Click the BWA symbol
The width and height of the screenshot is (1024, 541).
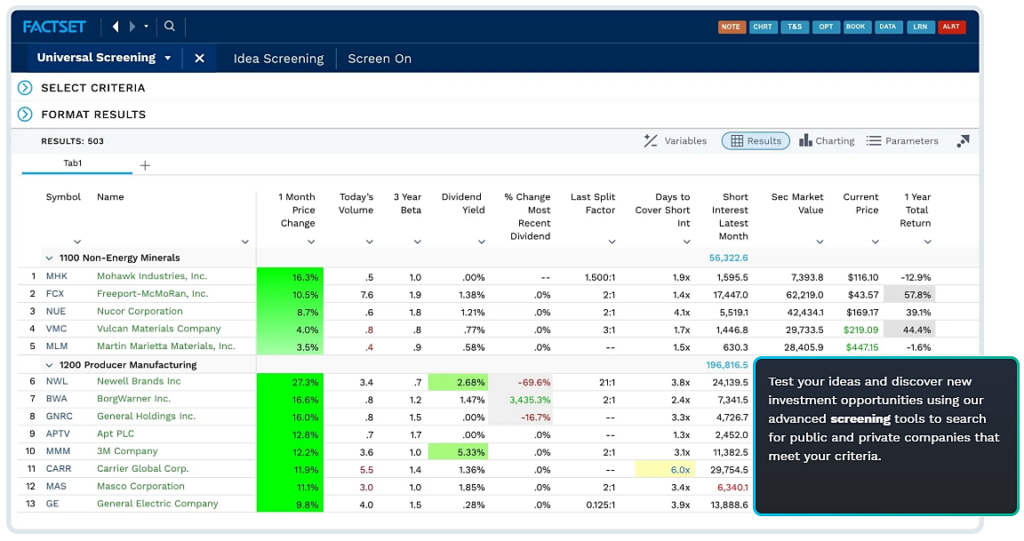pos(57,399)
